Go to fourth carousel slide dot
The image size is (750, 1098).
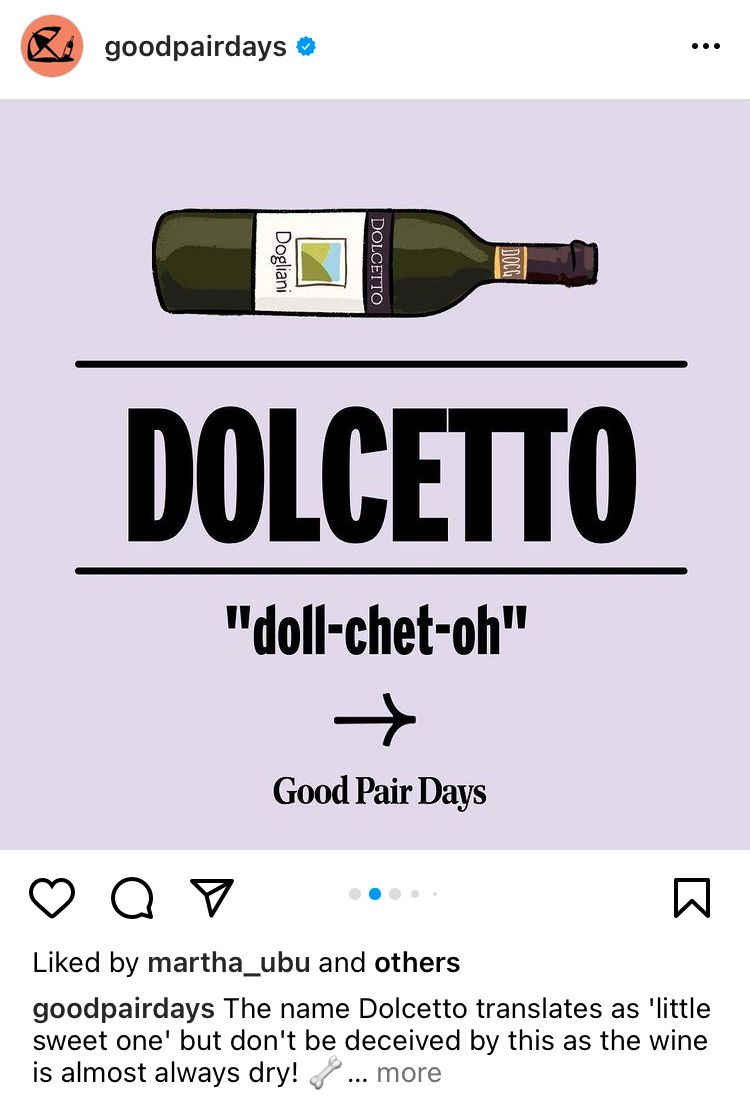point(415,894)
